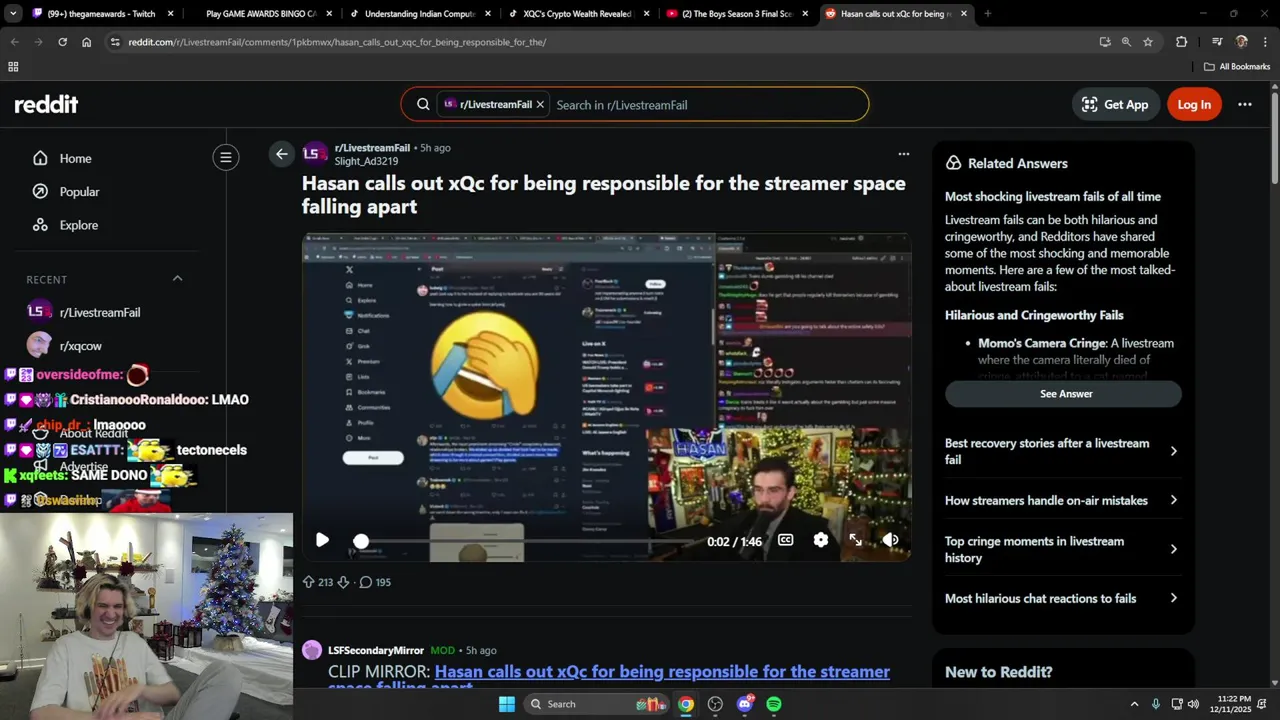Switch to thegameawards Twitch tab

pyautogui.click(x=100, y=14)
